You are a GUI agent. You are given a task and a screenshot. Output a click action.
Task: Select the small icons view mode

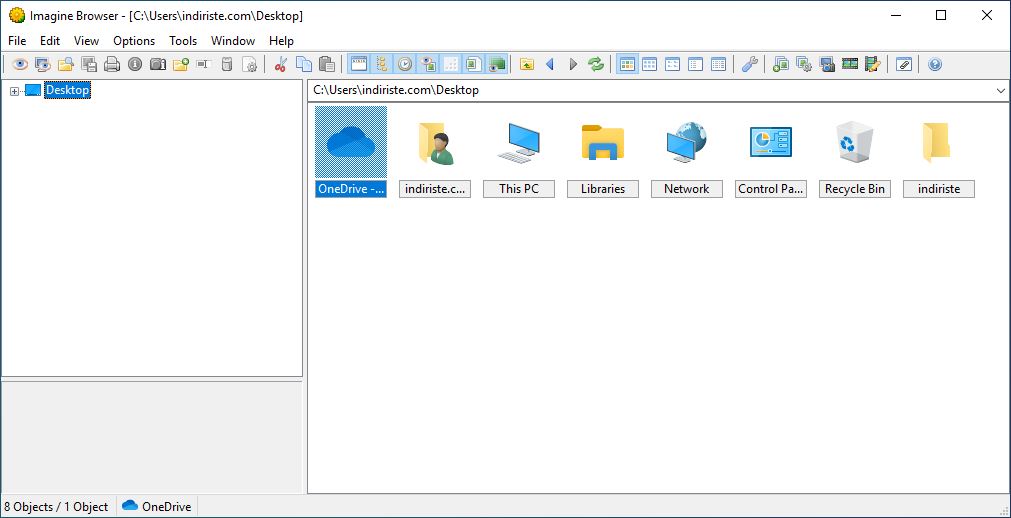[672, 64]
